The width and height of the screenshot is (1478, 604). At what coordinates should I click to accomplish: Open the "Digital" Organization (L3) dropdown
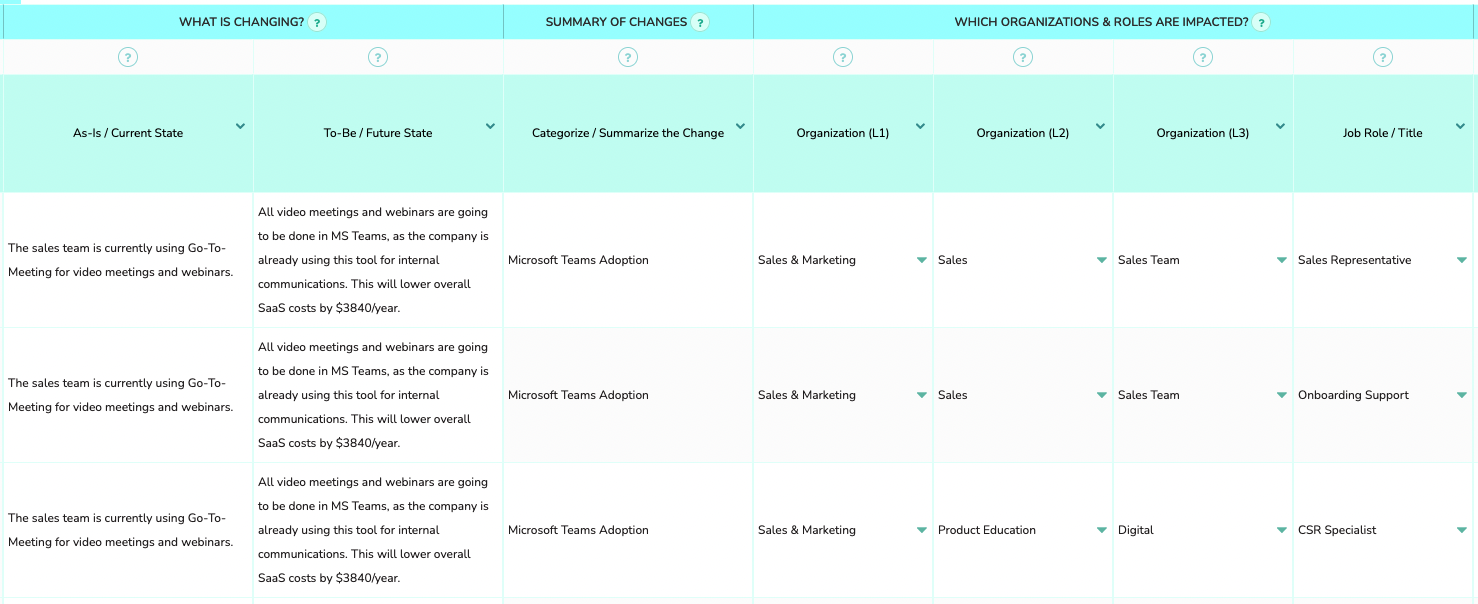pyautogui.click(x=1281, y=530)
